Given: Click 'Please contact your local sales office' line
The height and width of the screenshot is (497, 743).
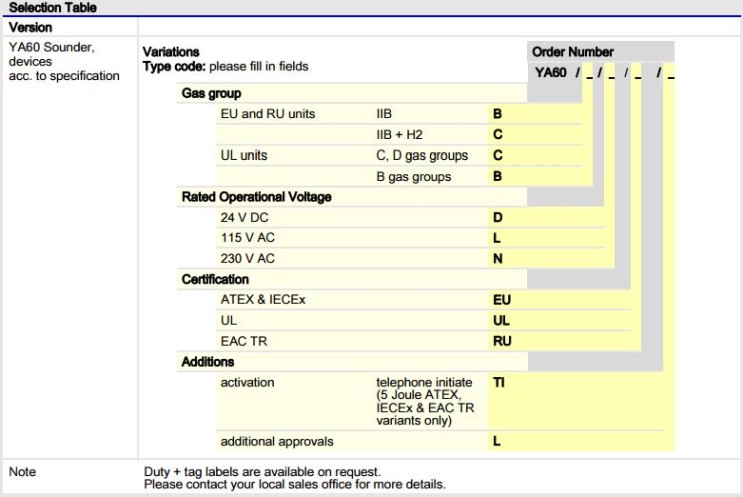Looking at the screenshot, I should (295, 485).
